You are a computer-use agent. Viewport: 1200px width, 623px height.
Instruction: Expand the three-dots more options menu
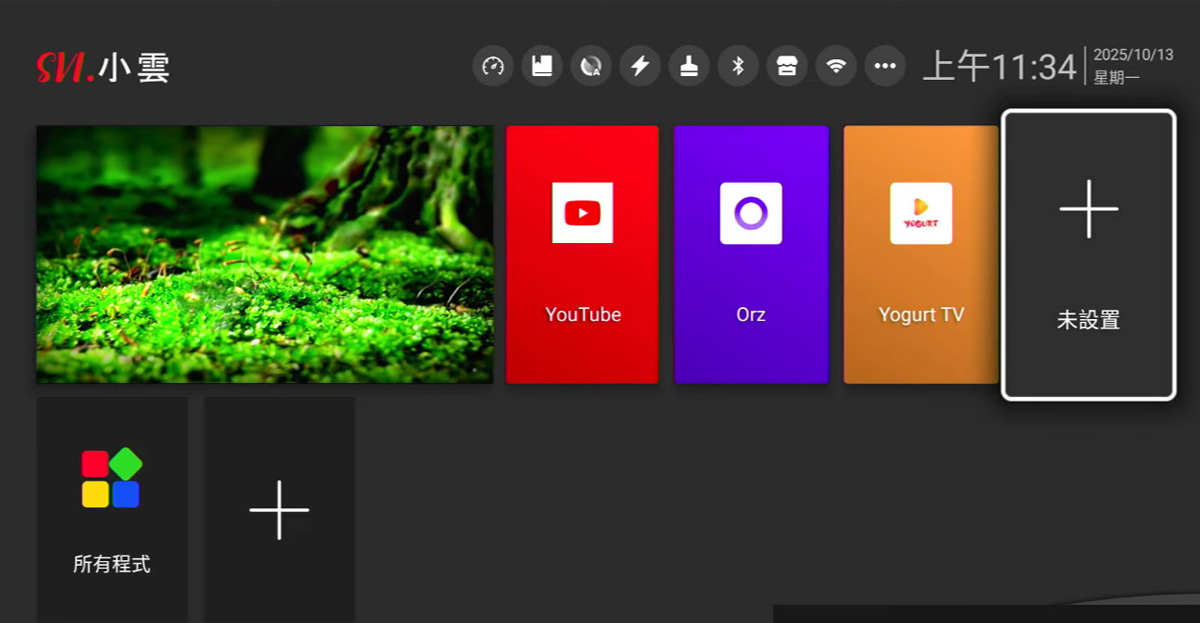[x=885, y=66]
